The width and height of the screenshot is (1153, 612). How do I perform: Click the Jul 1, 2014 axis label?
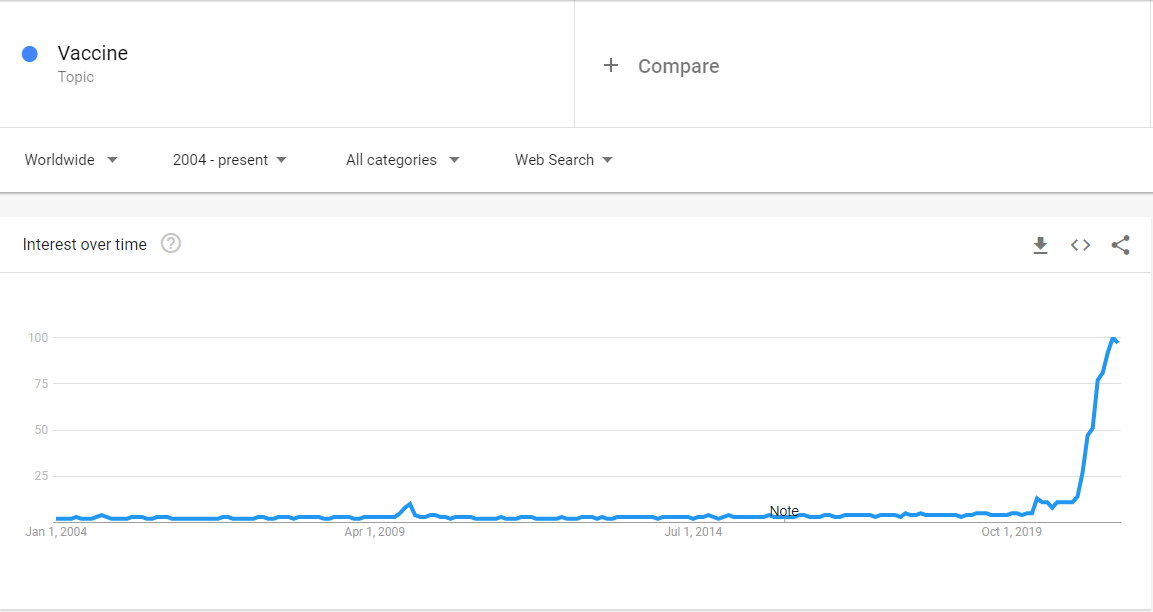(693, 532)
